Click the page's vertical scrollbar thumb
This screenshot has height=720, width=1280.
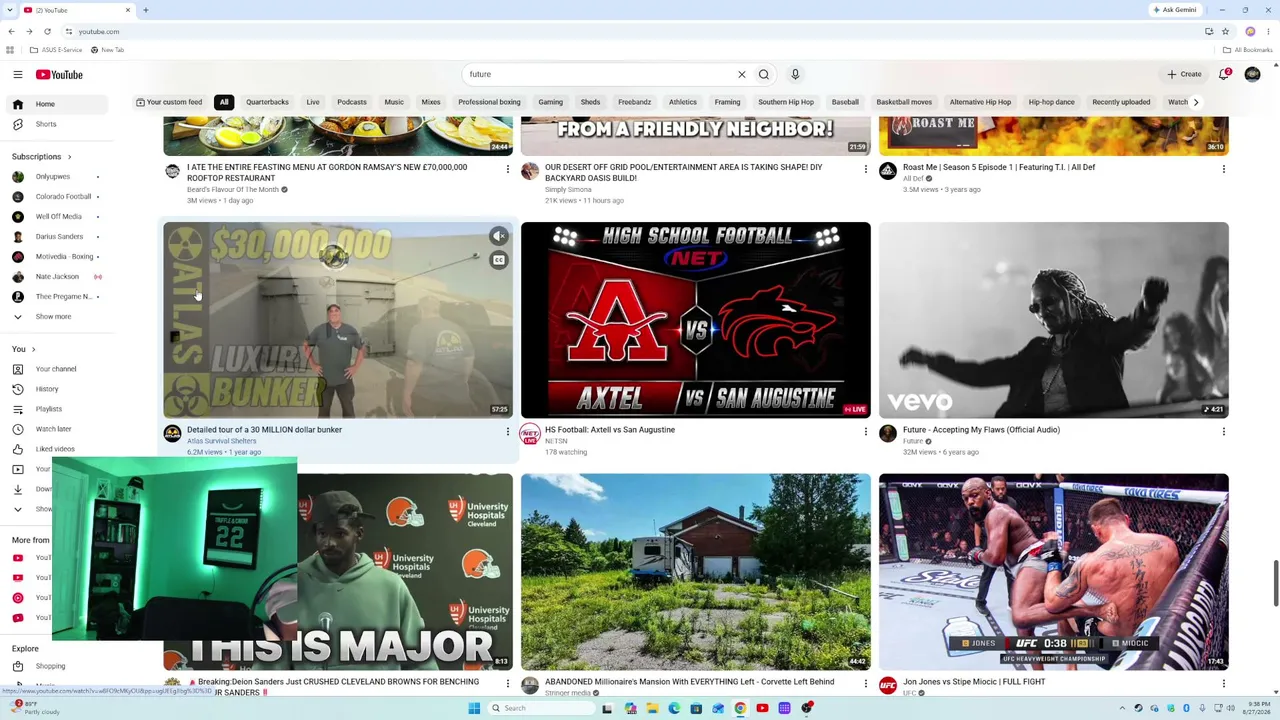pyautogui.click(x=1275, y=583)
